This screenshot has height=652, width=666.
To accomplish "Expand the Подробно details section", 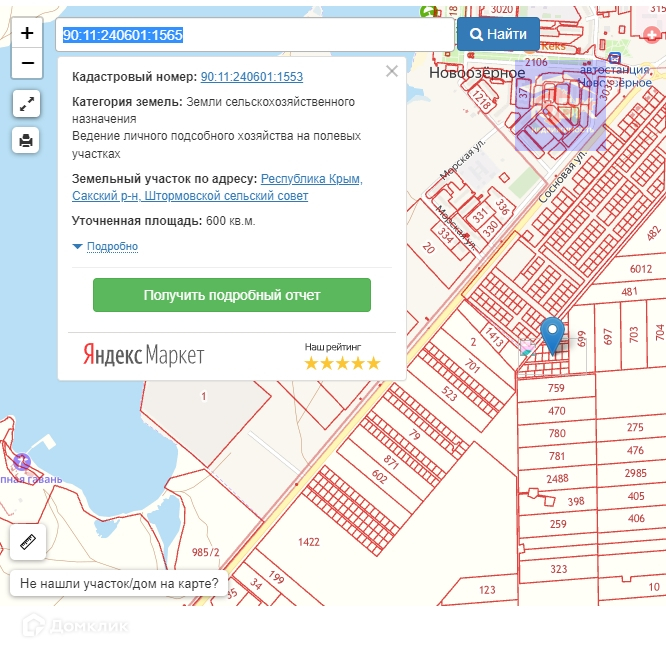I will [x=111, y=247].
